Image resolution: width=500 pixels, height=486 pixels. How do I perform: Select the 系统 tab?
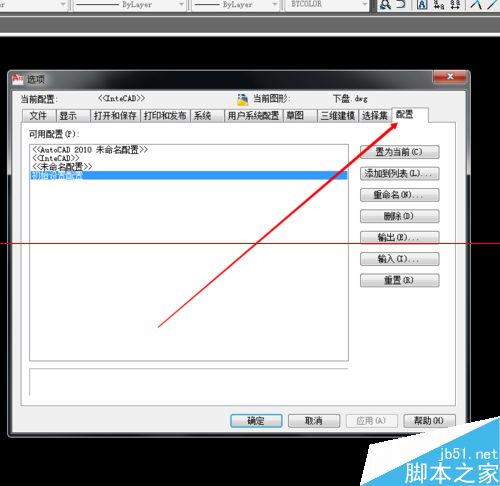coord(207,116)
